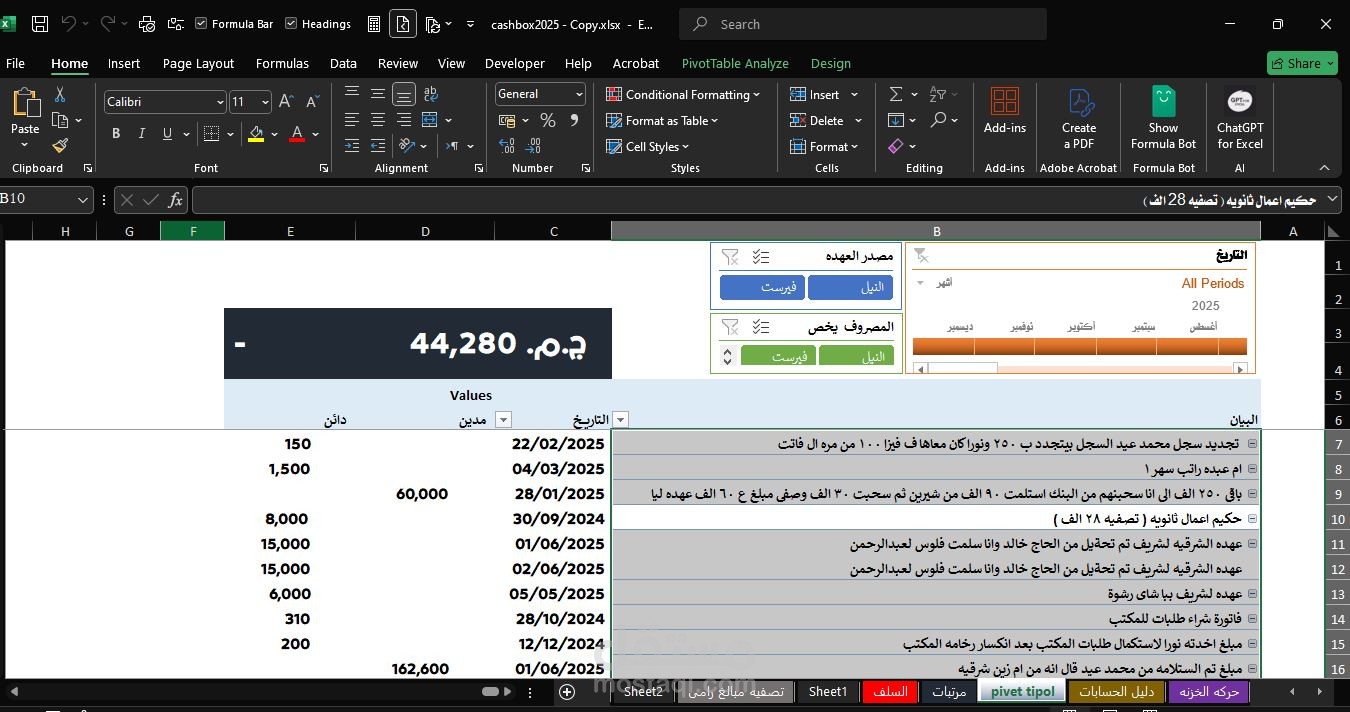1350x712 pixels.
Task: Click the AutoSum sigma icon
Action: [896, 94]
